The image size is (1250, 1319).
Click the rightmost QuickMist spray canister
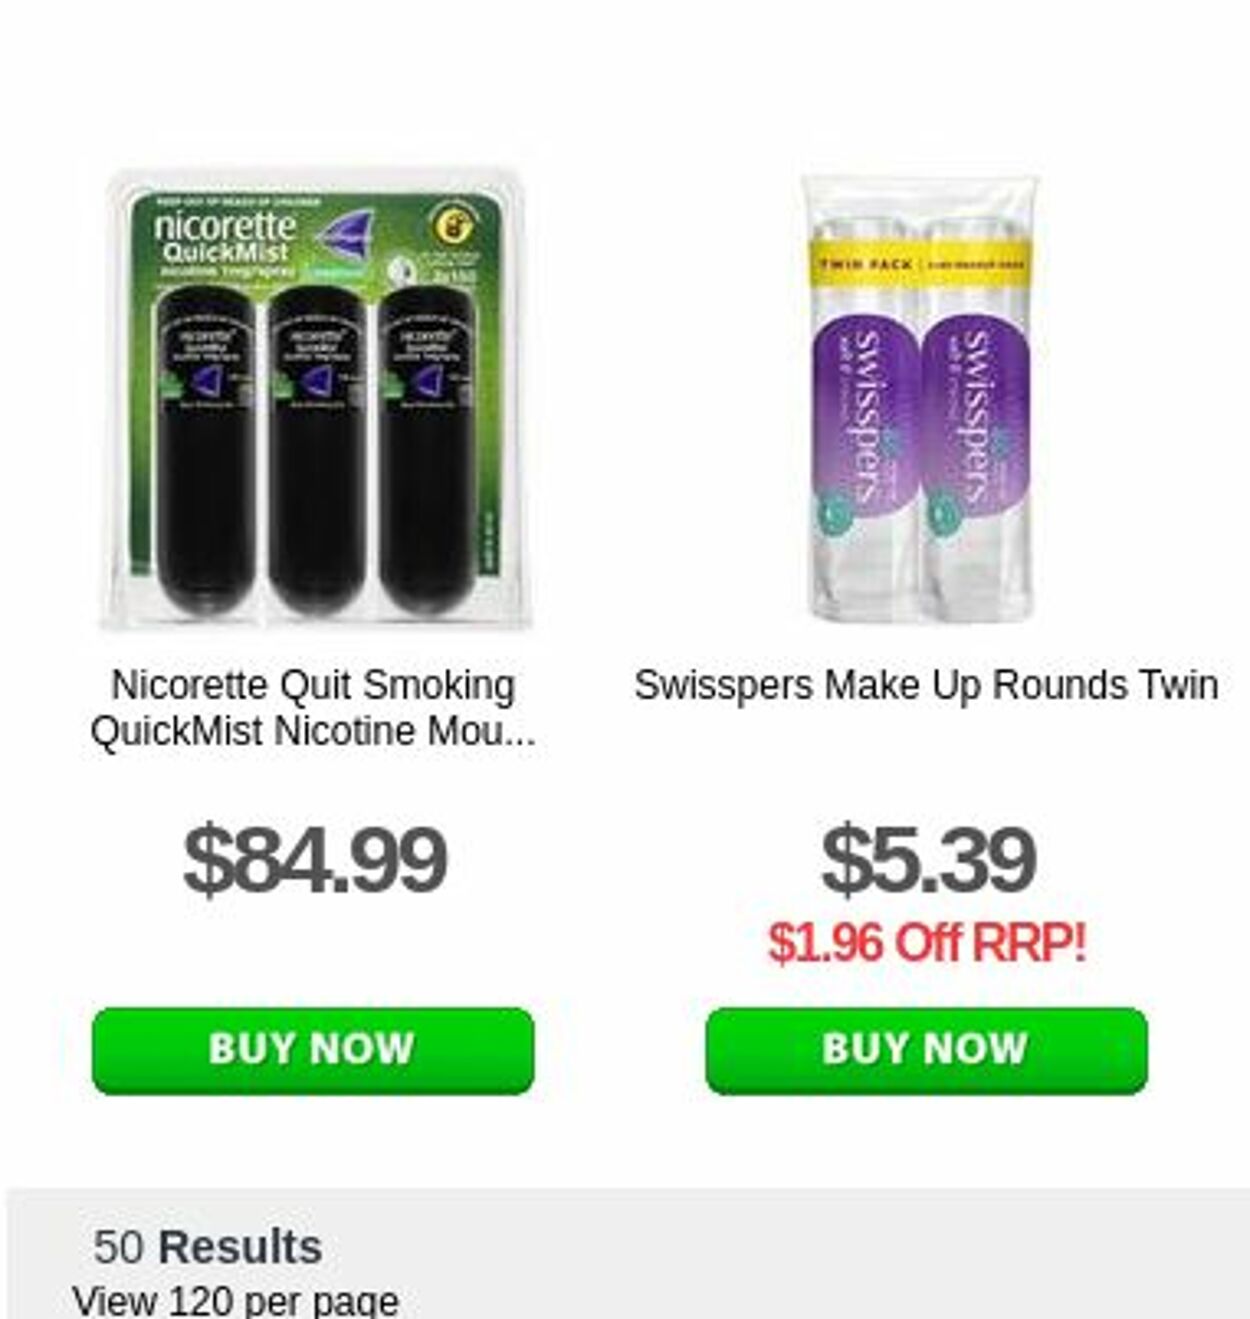(x=427, y=450)
